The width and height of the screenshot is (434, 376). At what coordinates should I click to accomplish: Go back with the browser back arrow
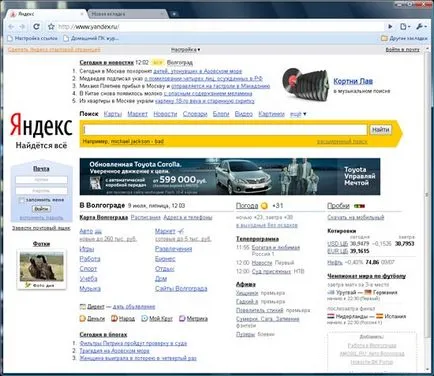(11, 27)
